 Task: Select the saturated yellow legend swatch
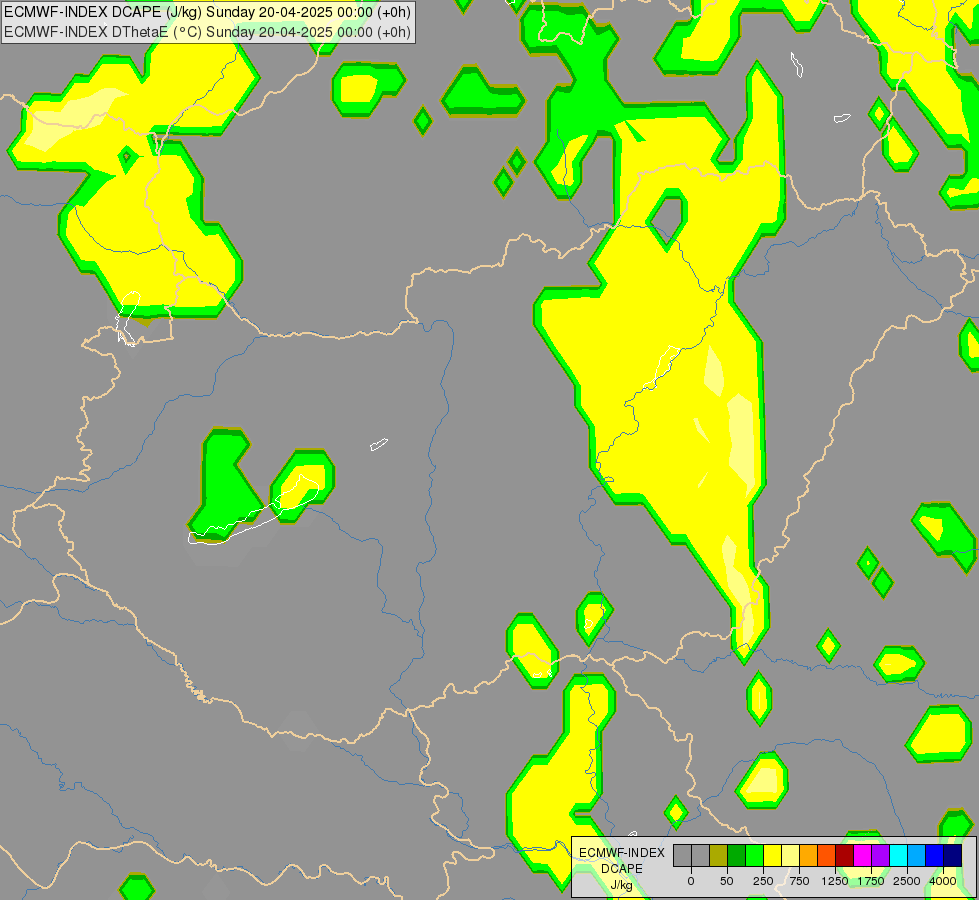click(x=772, y=856)
